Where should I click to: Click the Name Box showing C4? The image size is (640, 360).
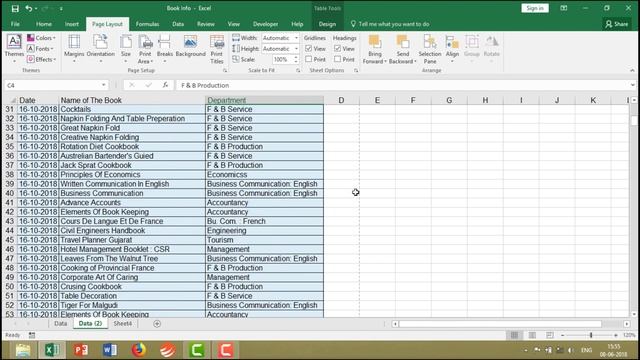[52, 85]
